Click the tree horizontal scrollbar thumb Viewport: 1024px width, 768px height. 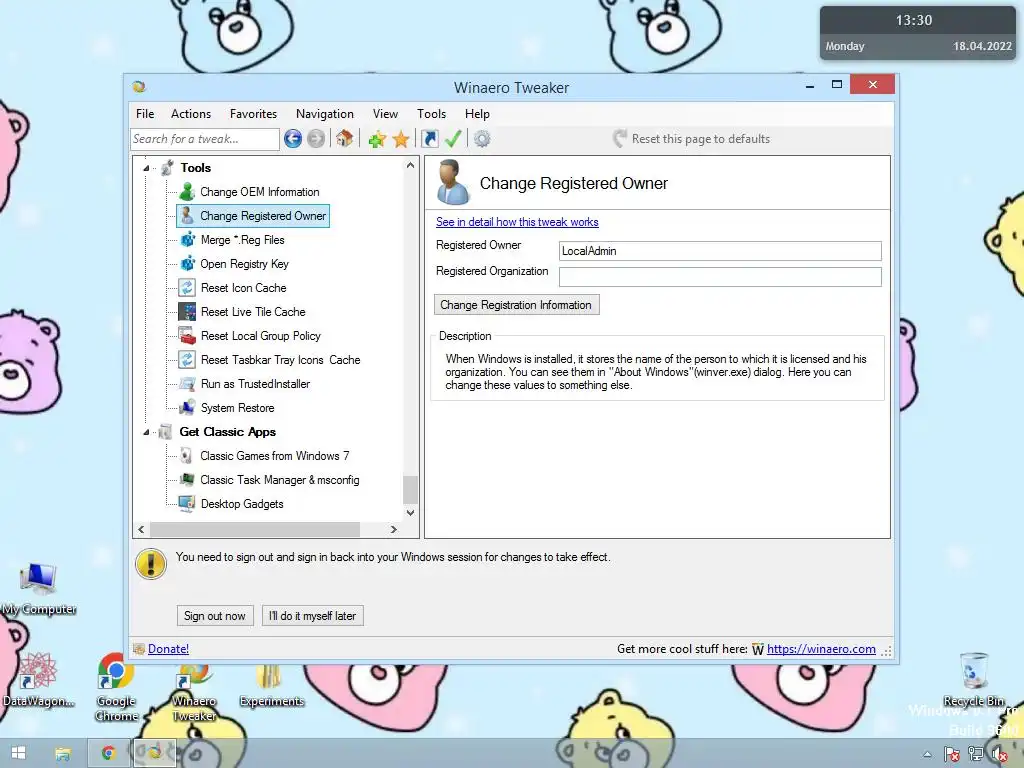tap(255, 529)
